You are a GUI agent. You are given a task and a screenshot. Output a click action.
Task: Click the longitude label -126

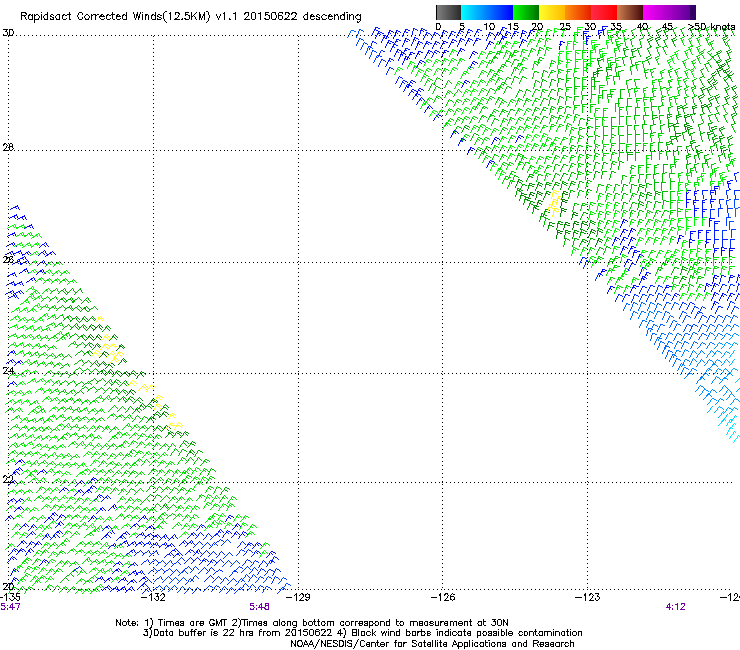[x=443, y=597]
